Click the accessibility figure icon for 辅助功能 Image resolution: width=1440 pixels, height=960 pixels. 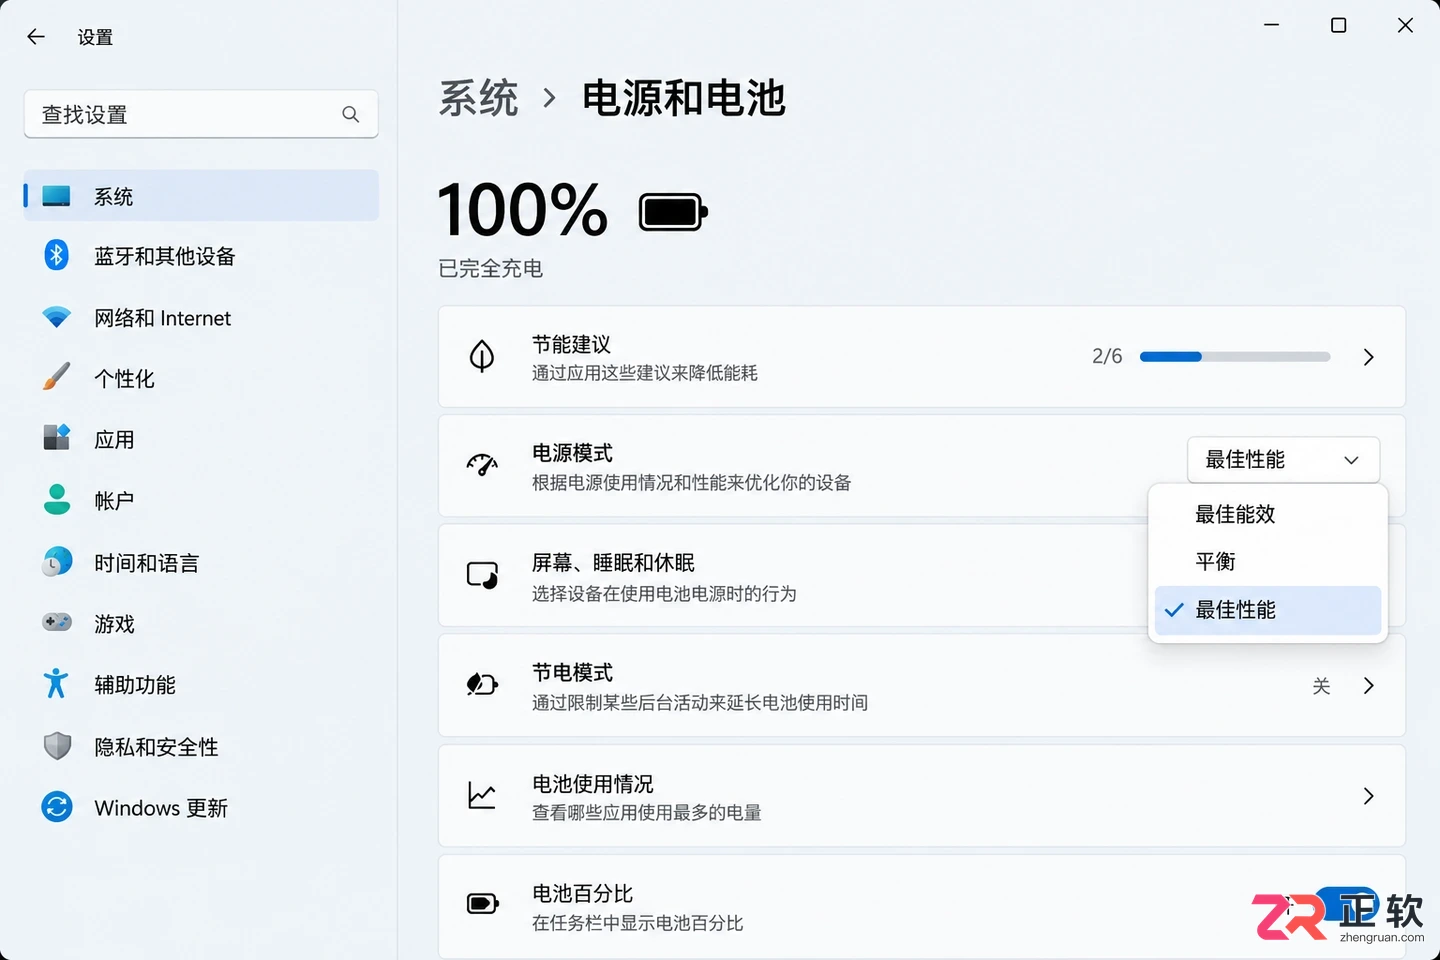(57, 683)
